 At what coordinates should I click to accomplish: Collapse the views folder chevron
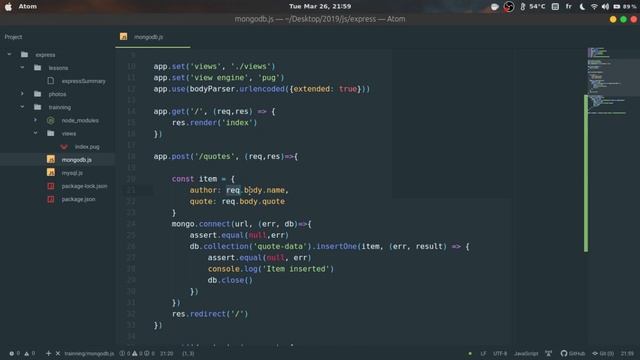36,133
